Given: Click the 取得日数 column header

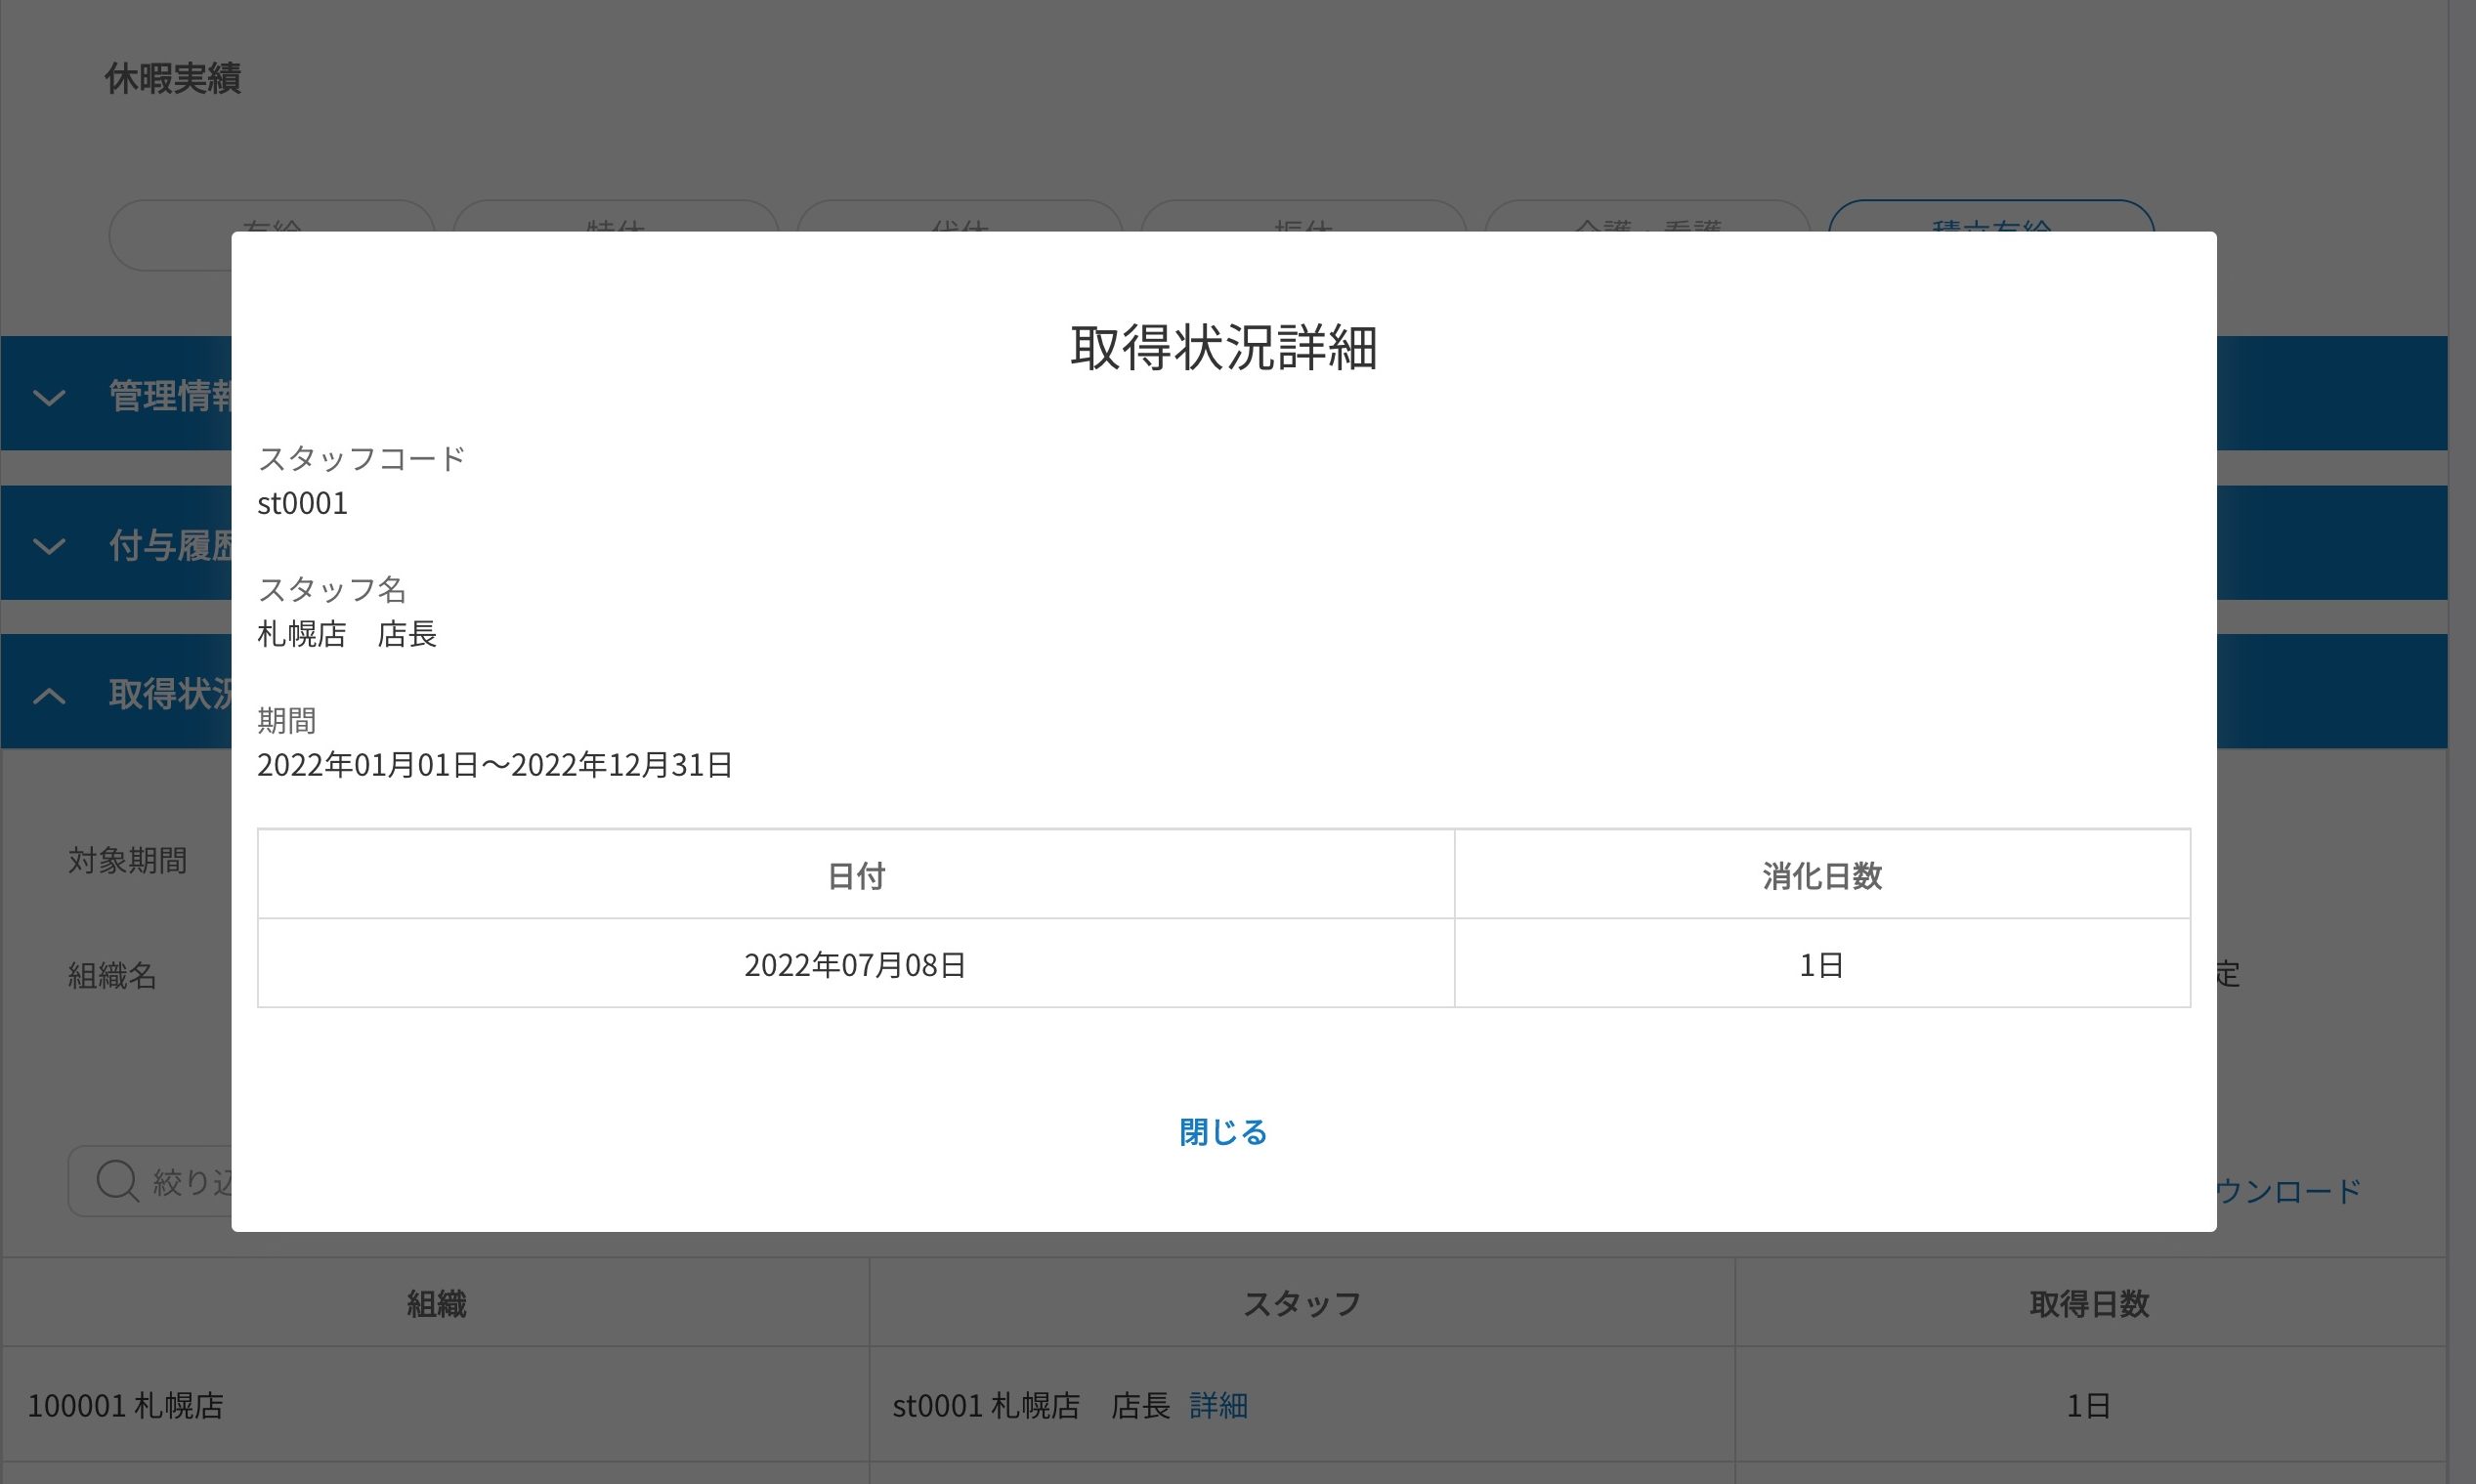Looking at the screenshot, I should [x=2088, y=1304].
